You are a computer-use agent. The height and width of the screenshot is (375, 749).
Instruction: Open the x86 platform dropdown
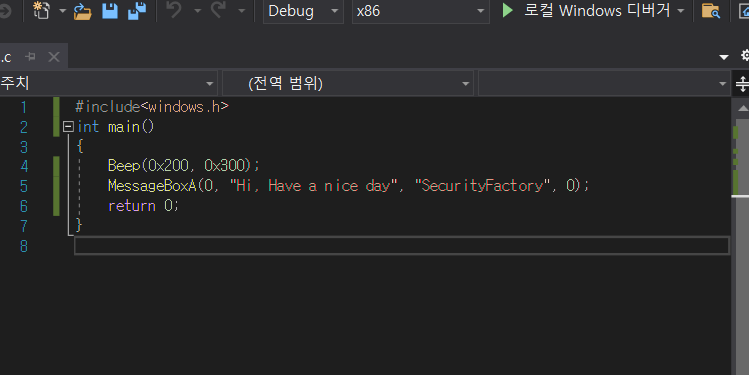[x=421, y=11]
